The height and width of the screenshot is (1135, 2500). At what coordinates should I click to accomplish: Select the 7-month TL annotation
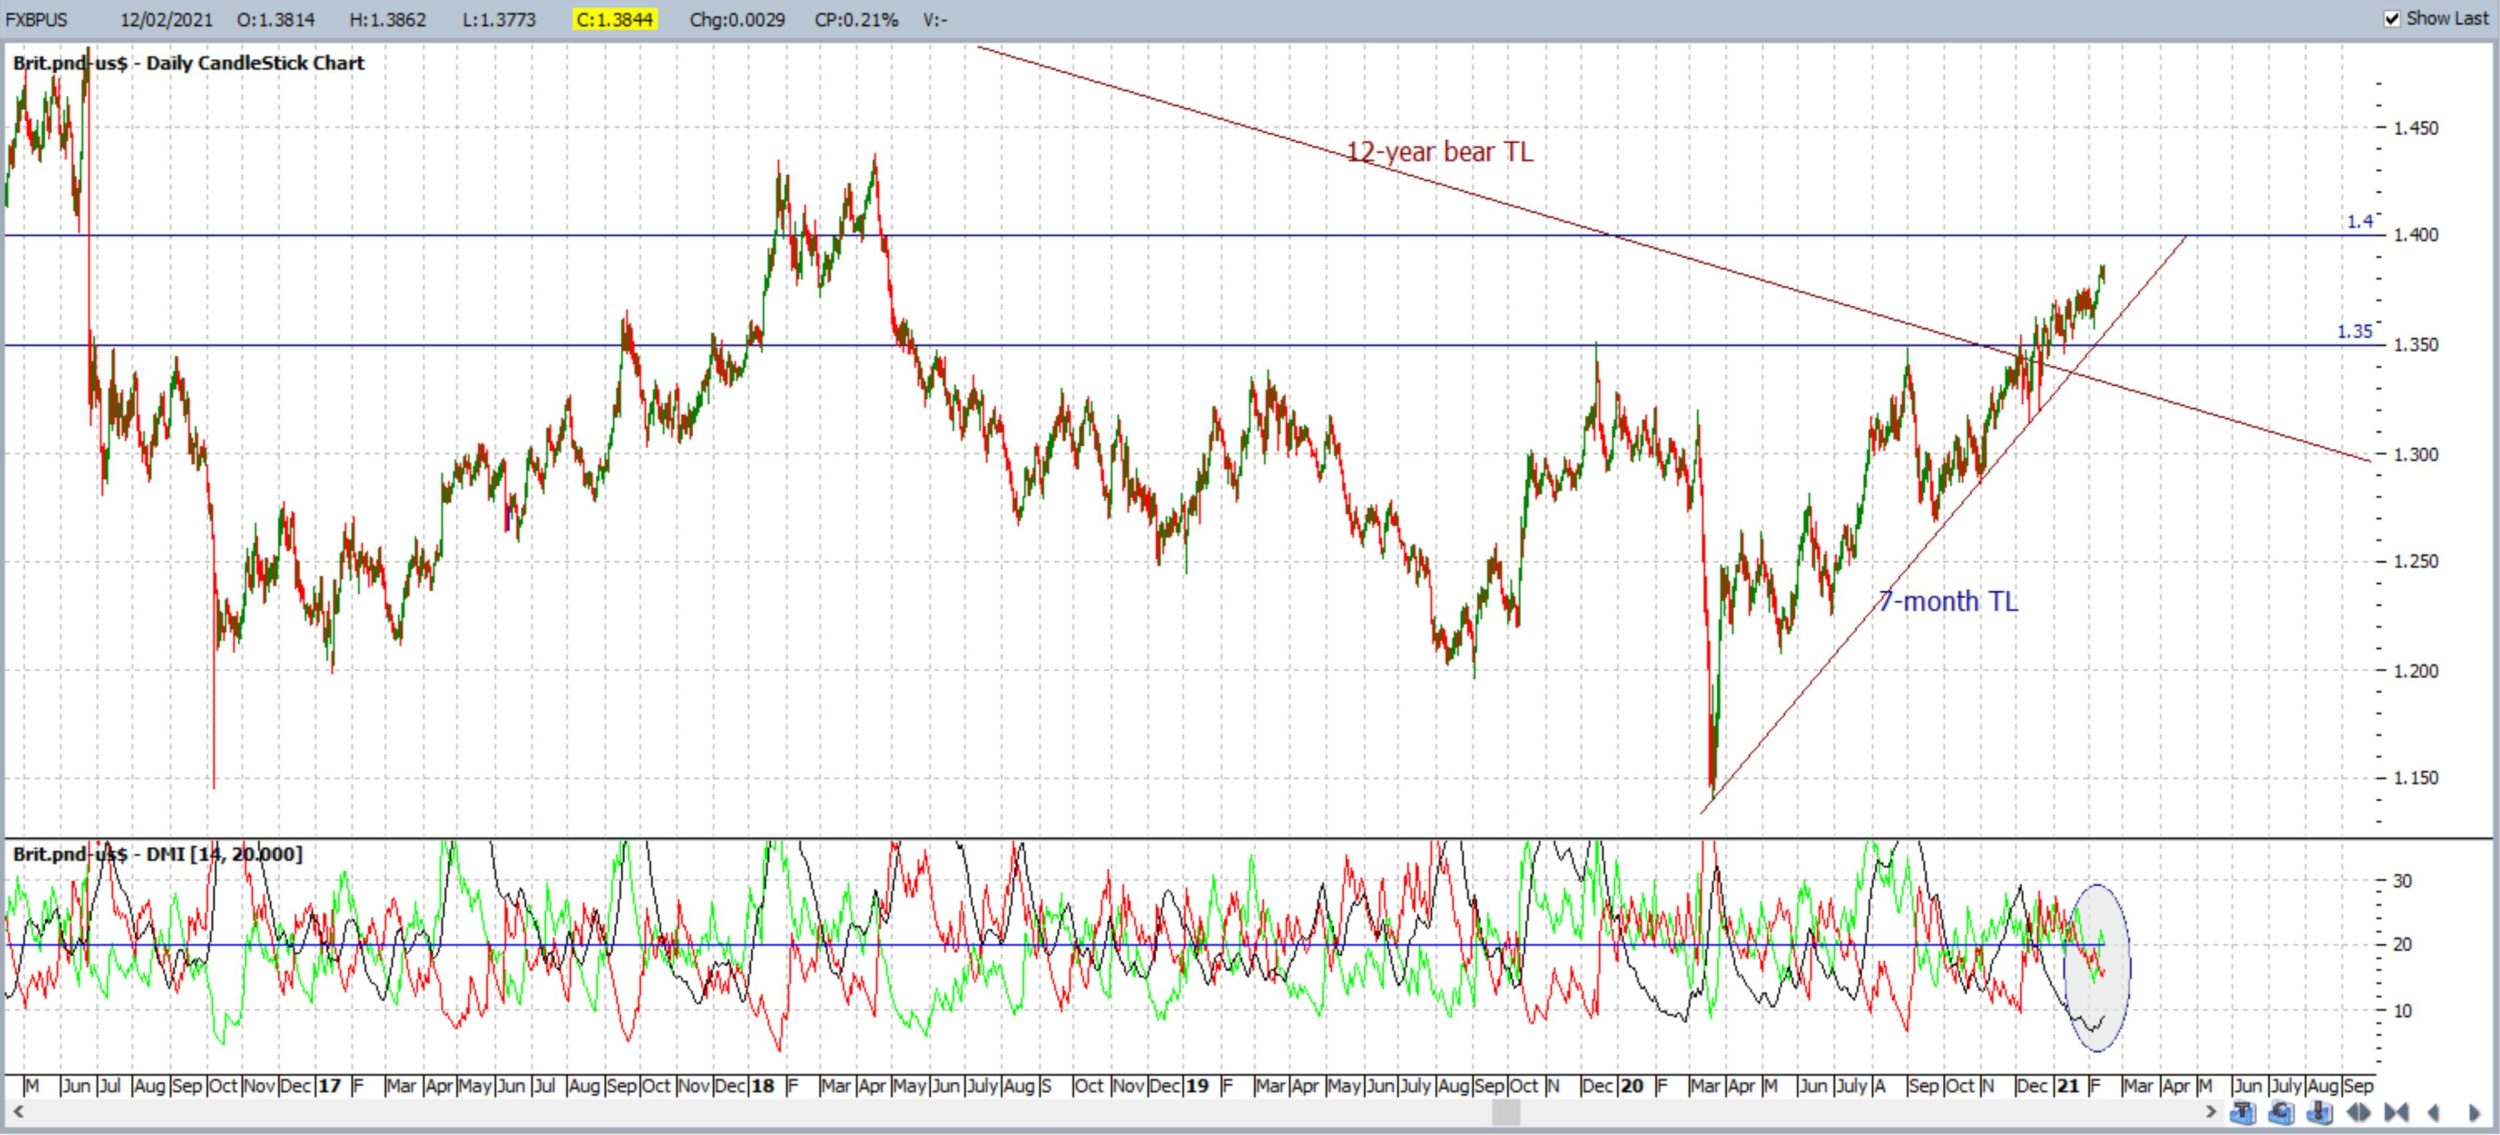pyautogui.click(x=1948, y=601)
